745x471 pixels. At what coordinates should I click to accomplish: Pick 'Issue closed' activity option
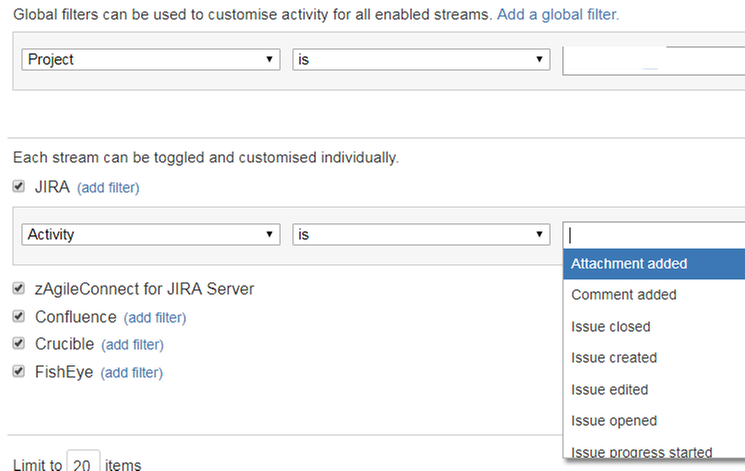pos(654,327)
